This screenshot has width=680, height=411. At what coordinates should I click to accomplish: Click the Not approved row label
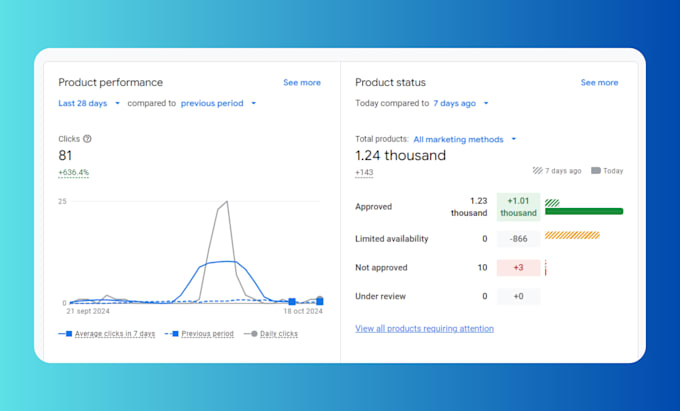[381, 267]
